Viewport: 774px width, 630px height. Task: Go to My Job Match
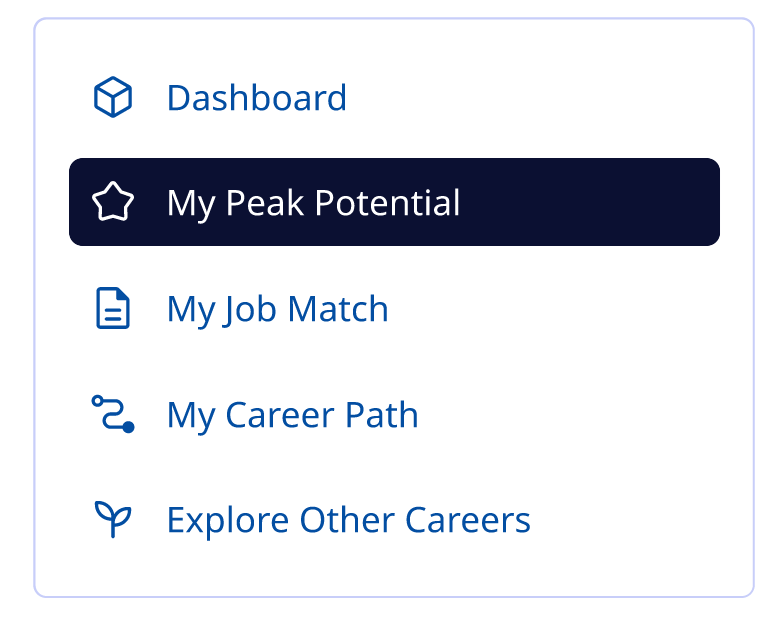(277, 309)
